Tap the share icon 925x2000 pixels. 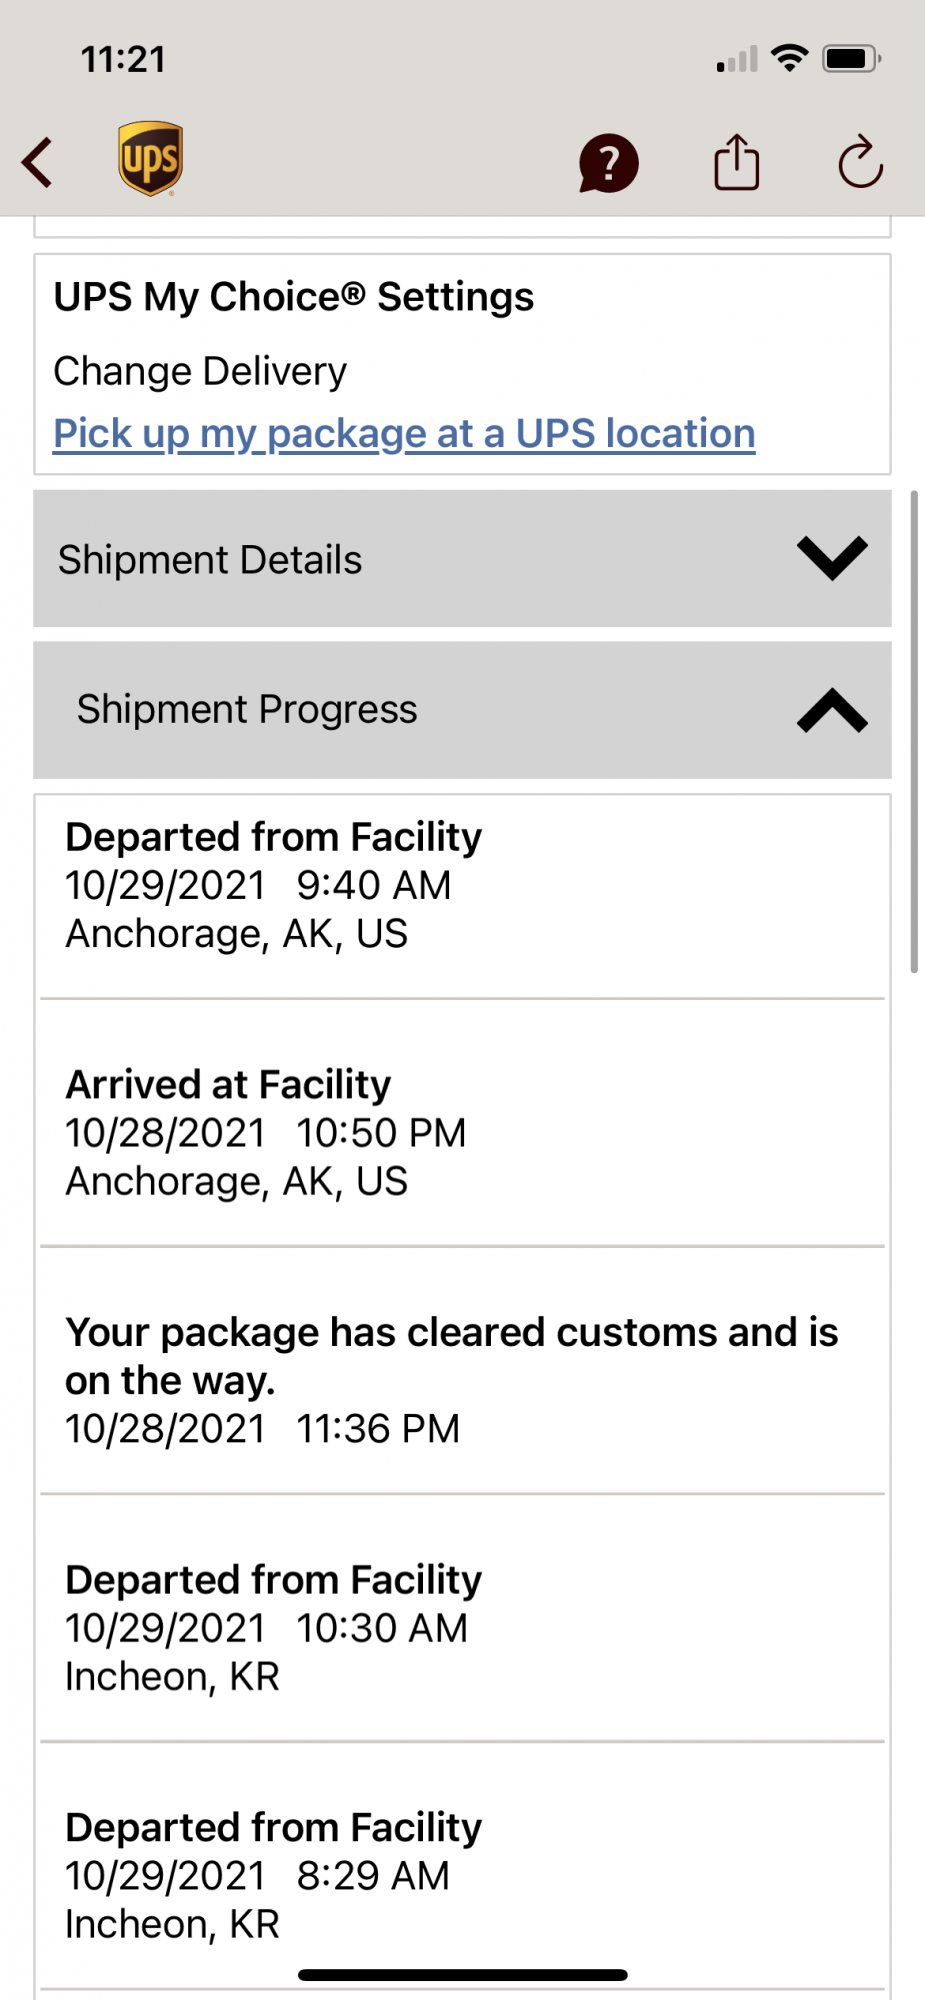737,162
